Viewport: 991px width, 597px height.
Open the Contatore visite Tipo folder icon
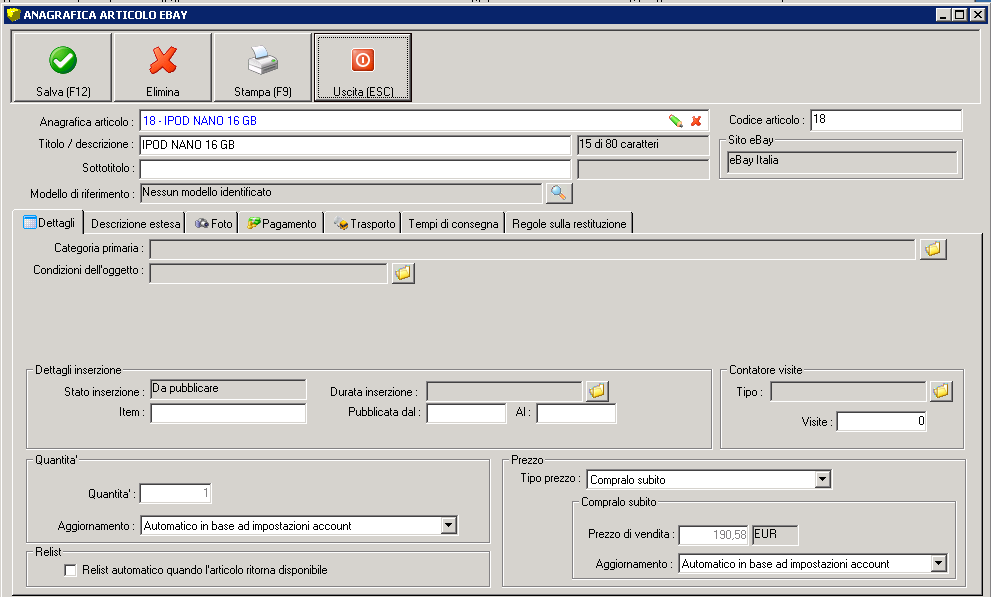[941, 391]
